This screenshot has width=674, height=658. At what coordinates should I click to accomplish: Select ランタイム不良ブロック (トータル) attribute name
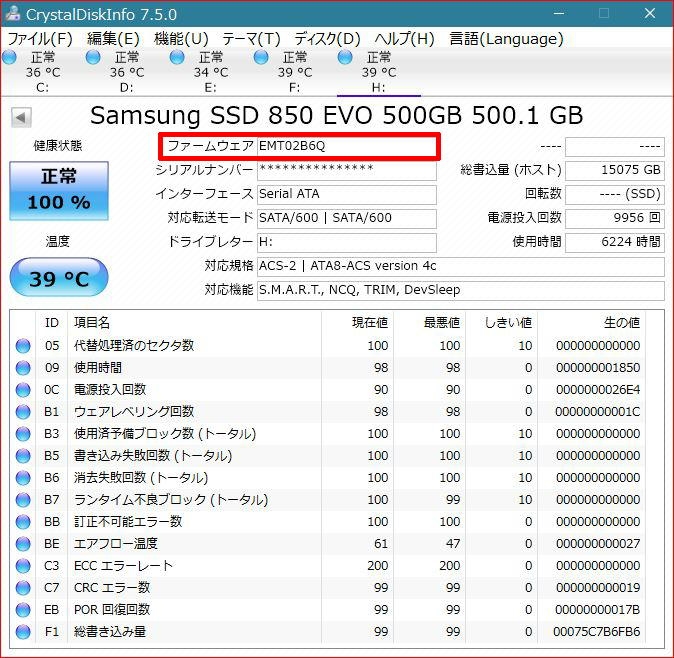point(171,500)
